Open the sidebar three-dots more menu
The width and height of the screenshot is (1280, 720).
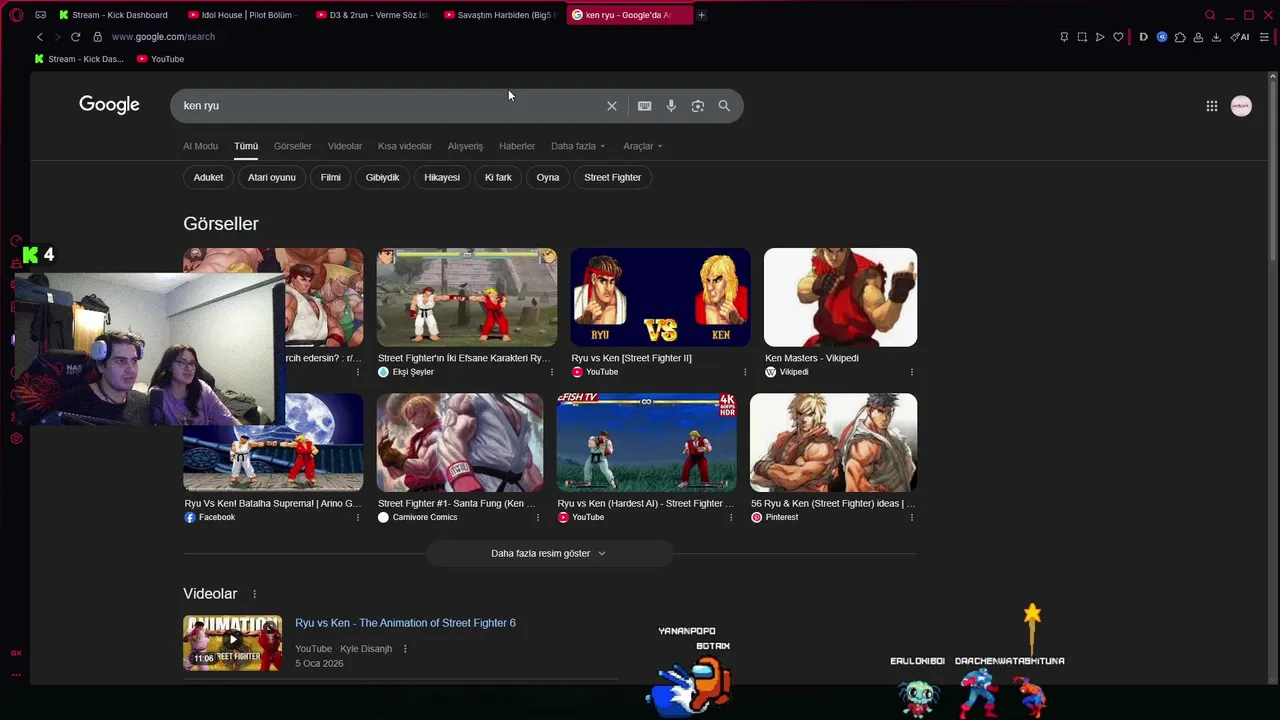(x=16, y=675)
